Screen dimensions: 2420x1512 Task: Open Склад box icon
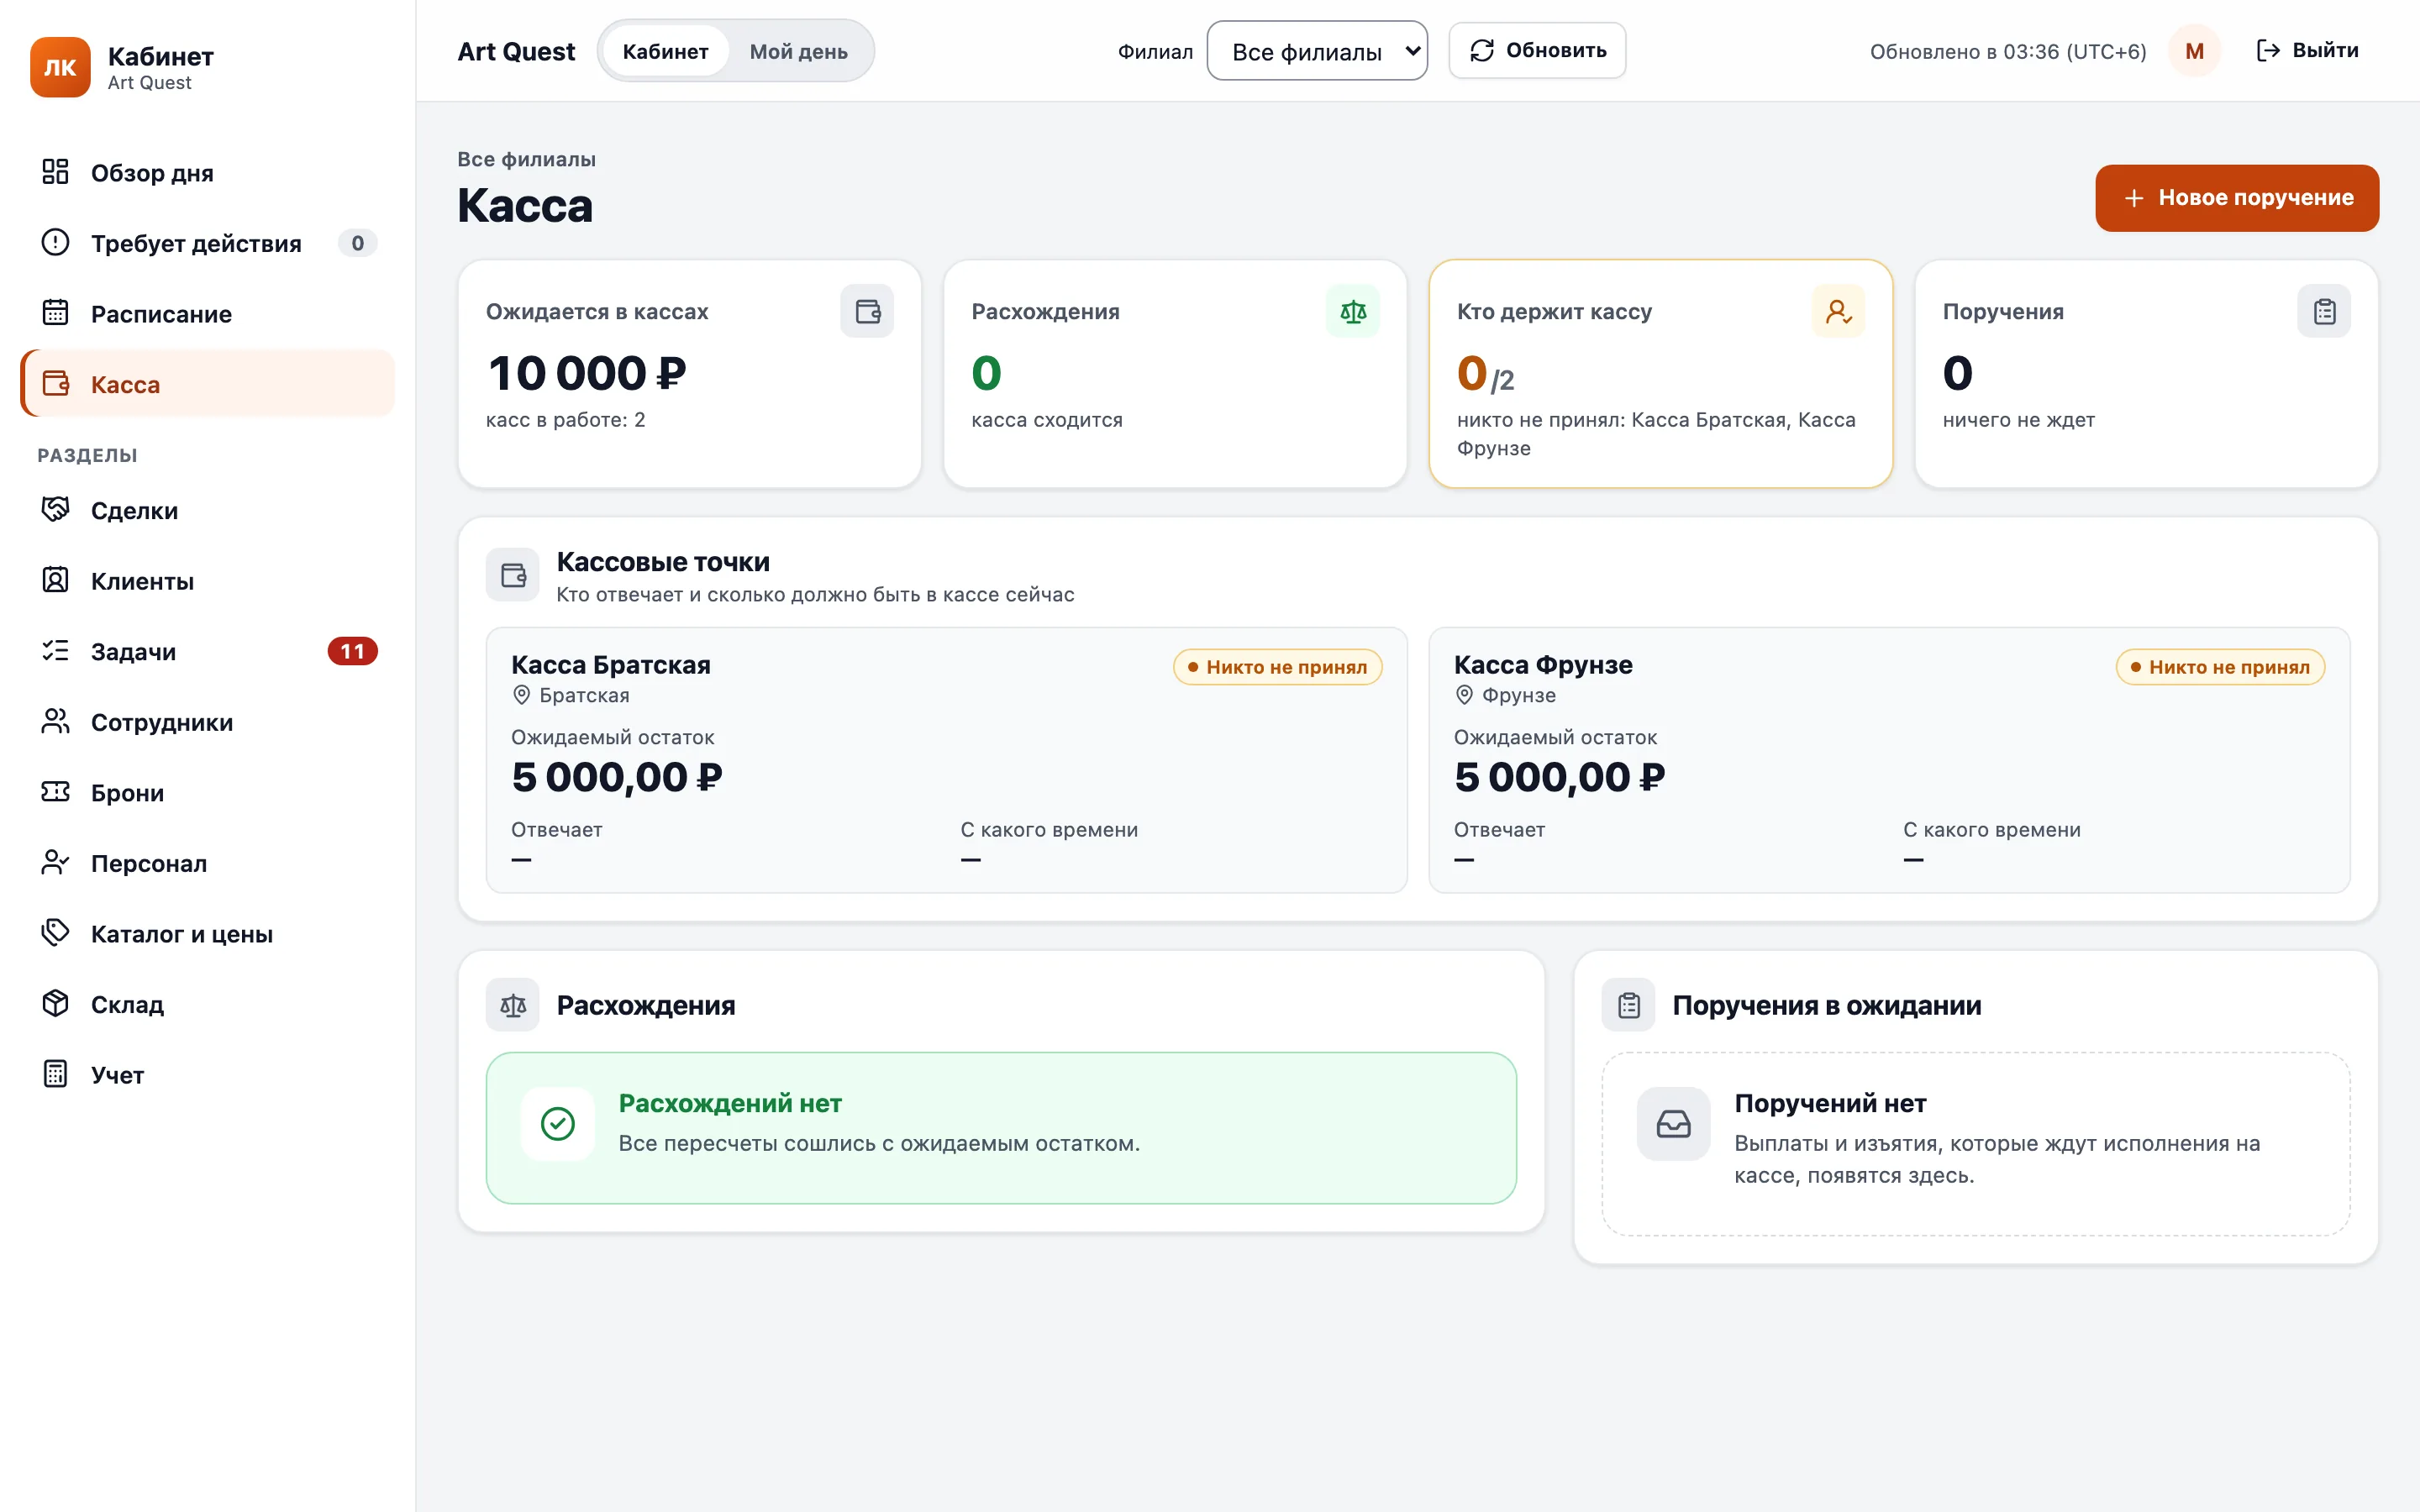coord(55,1003)
